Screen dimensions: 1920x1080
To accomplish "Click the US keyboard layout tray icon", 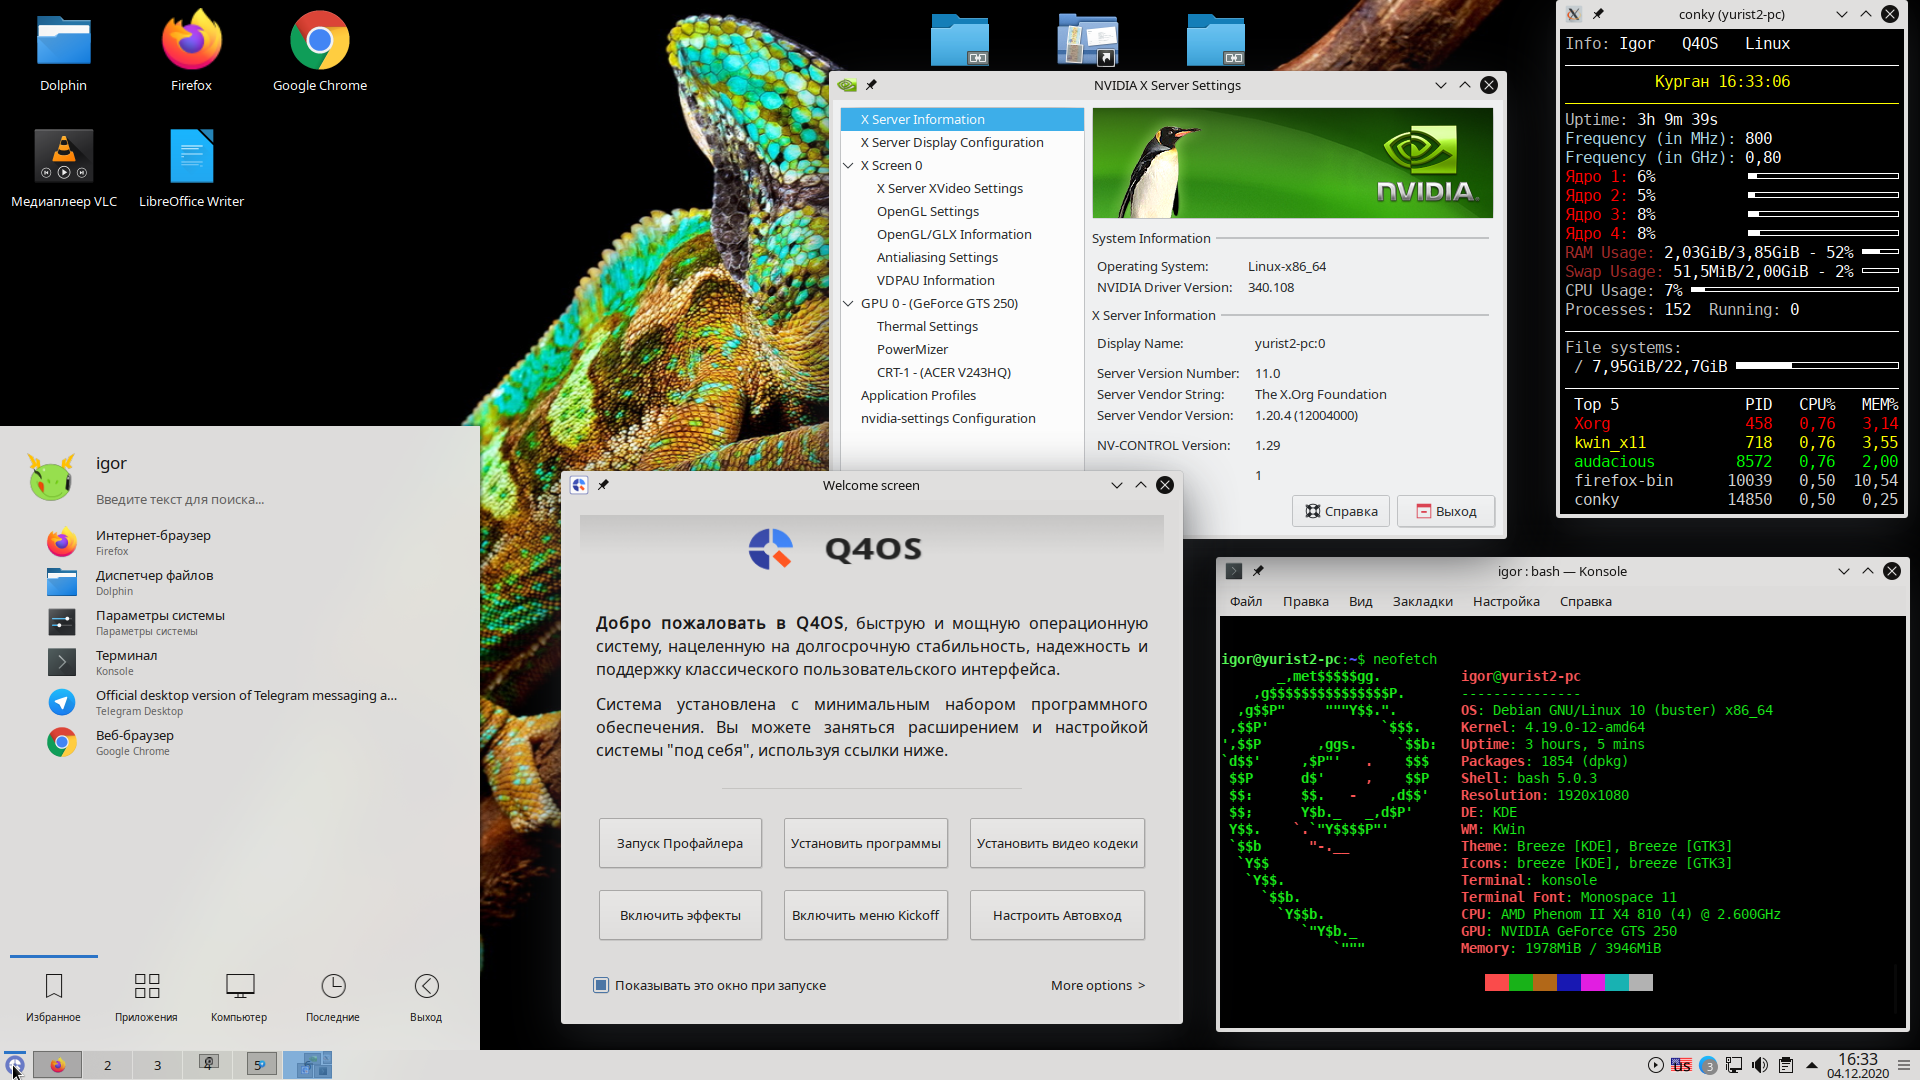I will 1682,1065.
